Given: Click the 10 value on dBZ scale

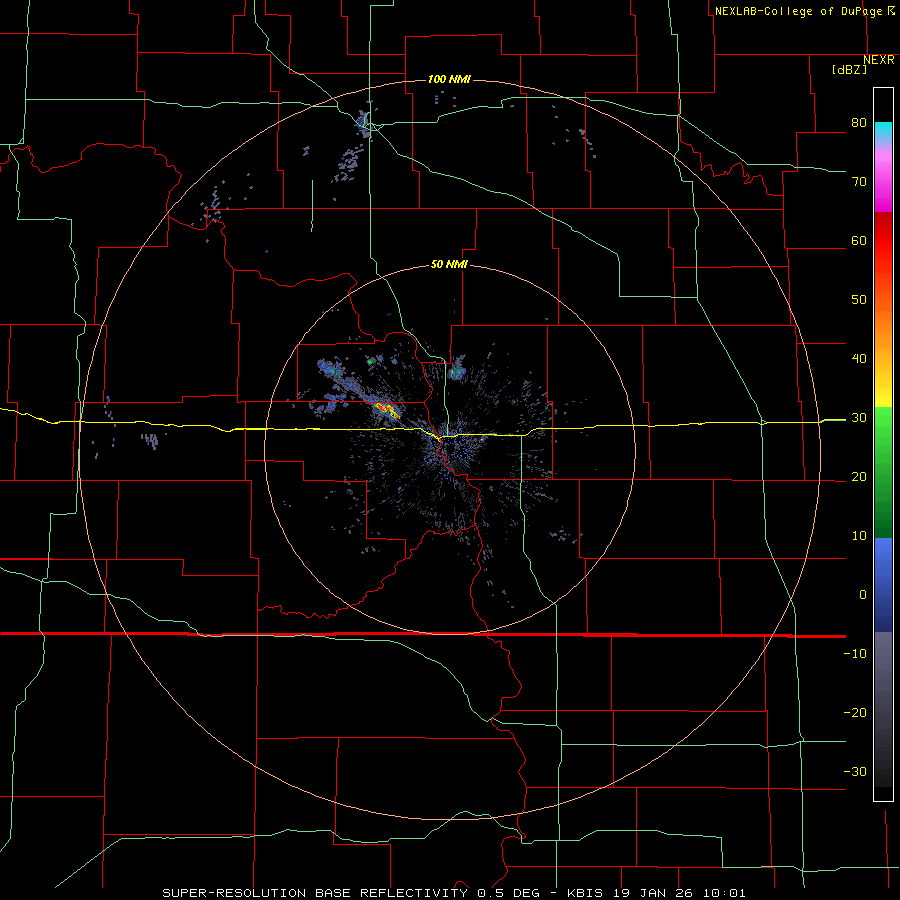Looking at the screenshot, I should (859, 536).
